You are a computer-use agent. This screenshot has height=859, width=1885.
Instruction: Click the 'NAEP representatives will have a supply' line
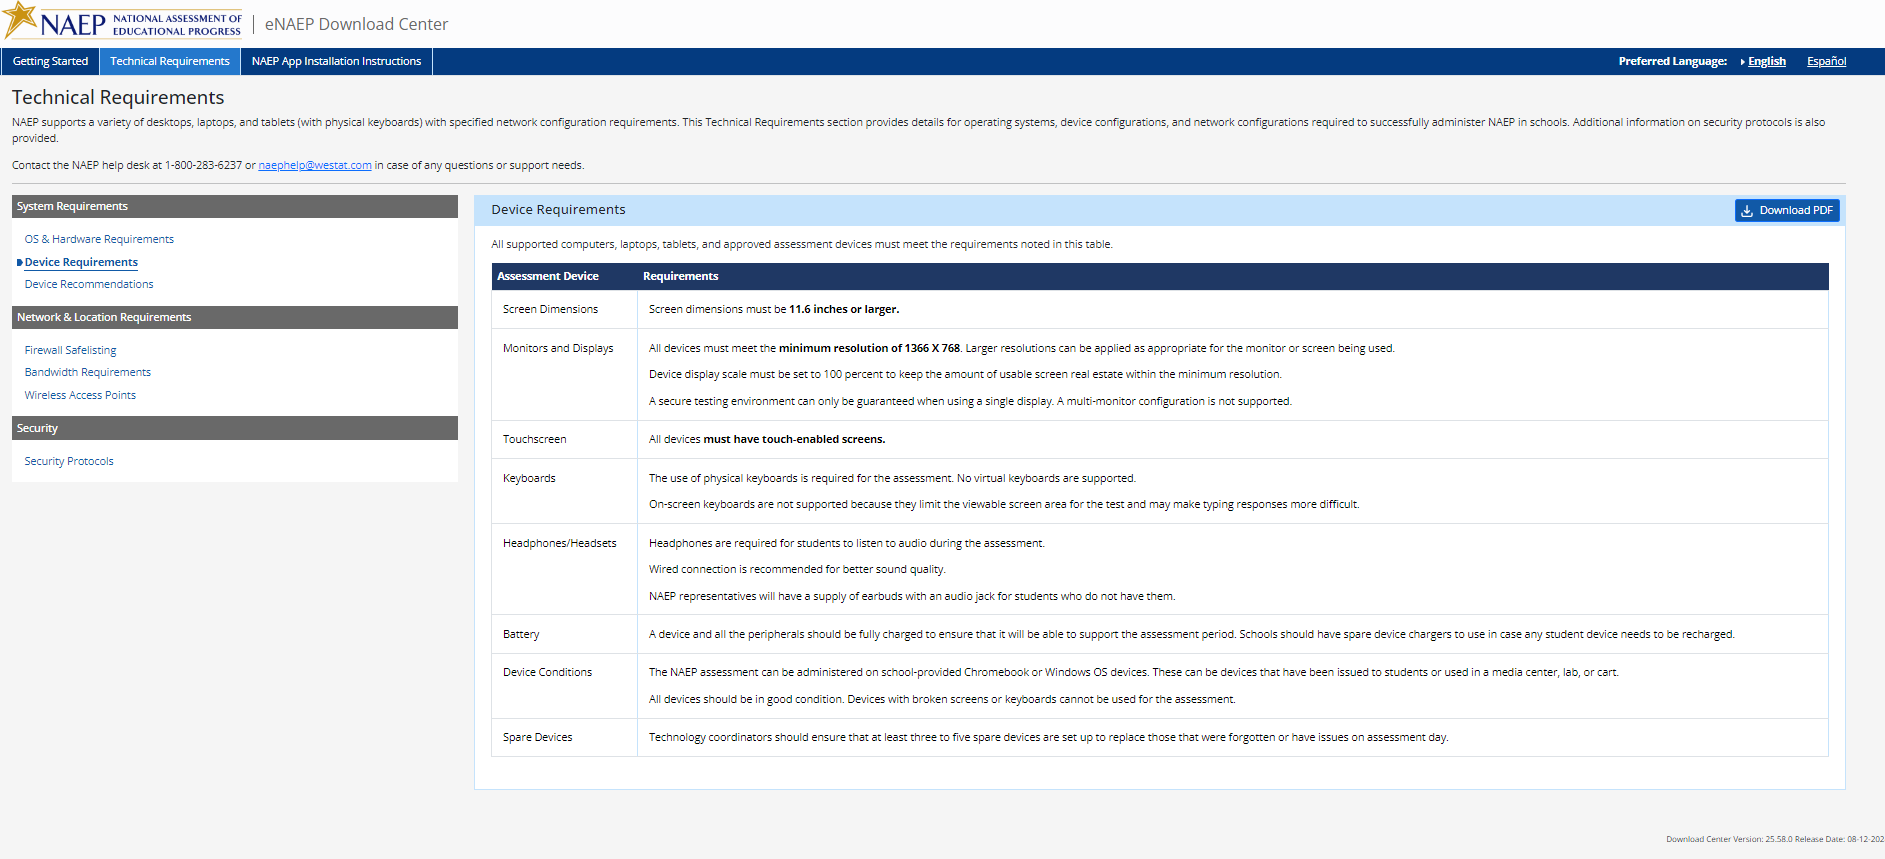click(912, 596)
